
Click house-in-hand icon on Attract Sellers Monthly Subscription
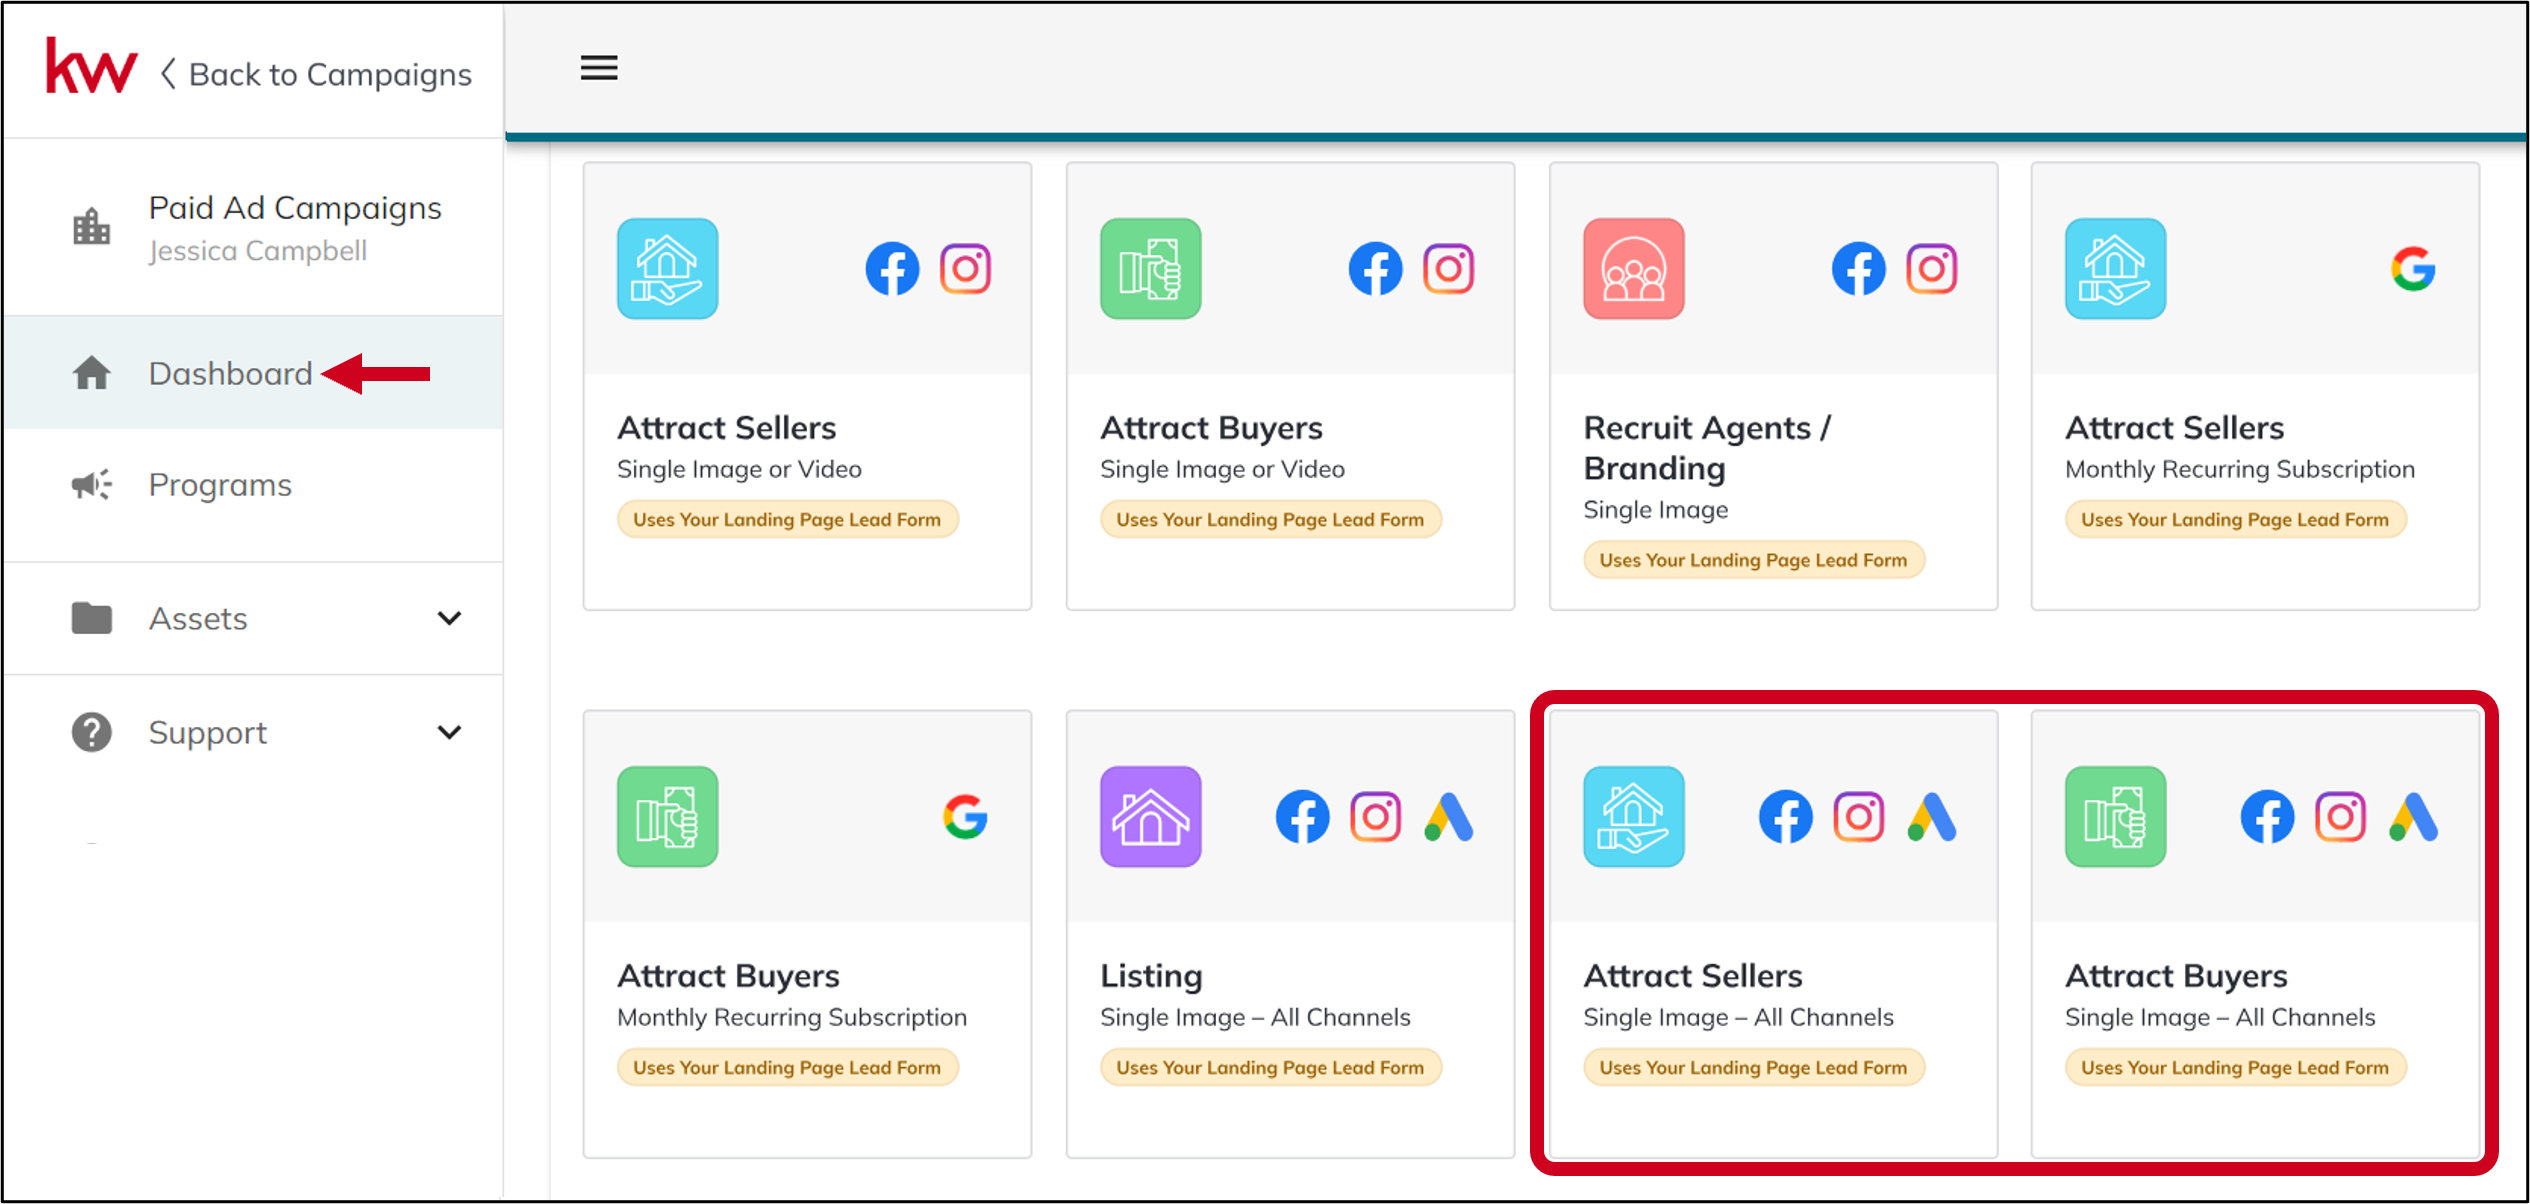click(x=2115, y=269)
